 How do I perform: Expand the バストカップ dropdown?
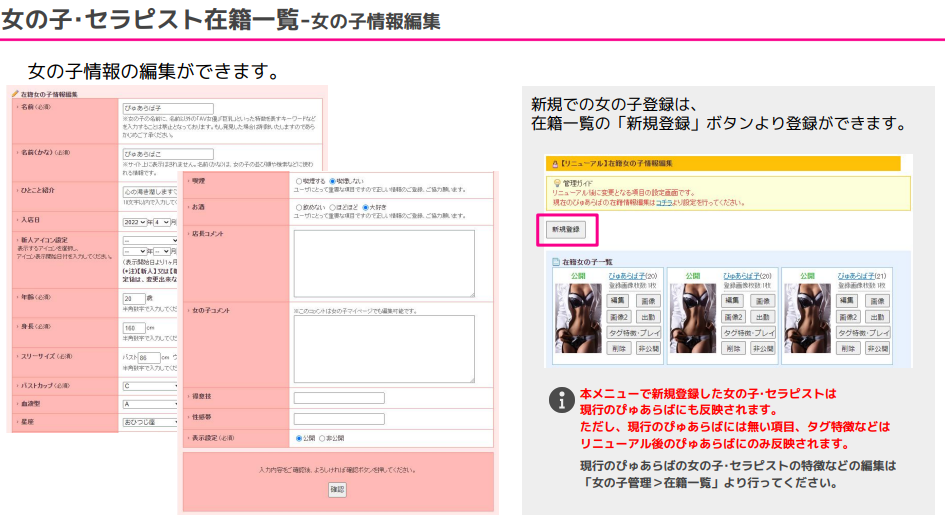click(150, 384)
